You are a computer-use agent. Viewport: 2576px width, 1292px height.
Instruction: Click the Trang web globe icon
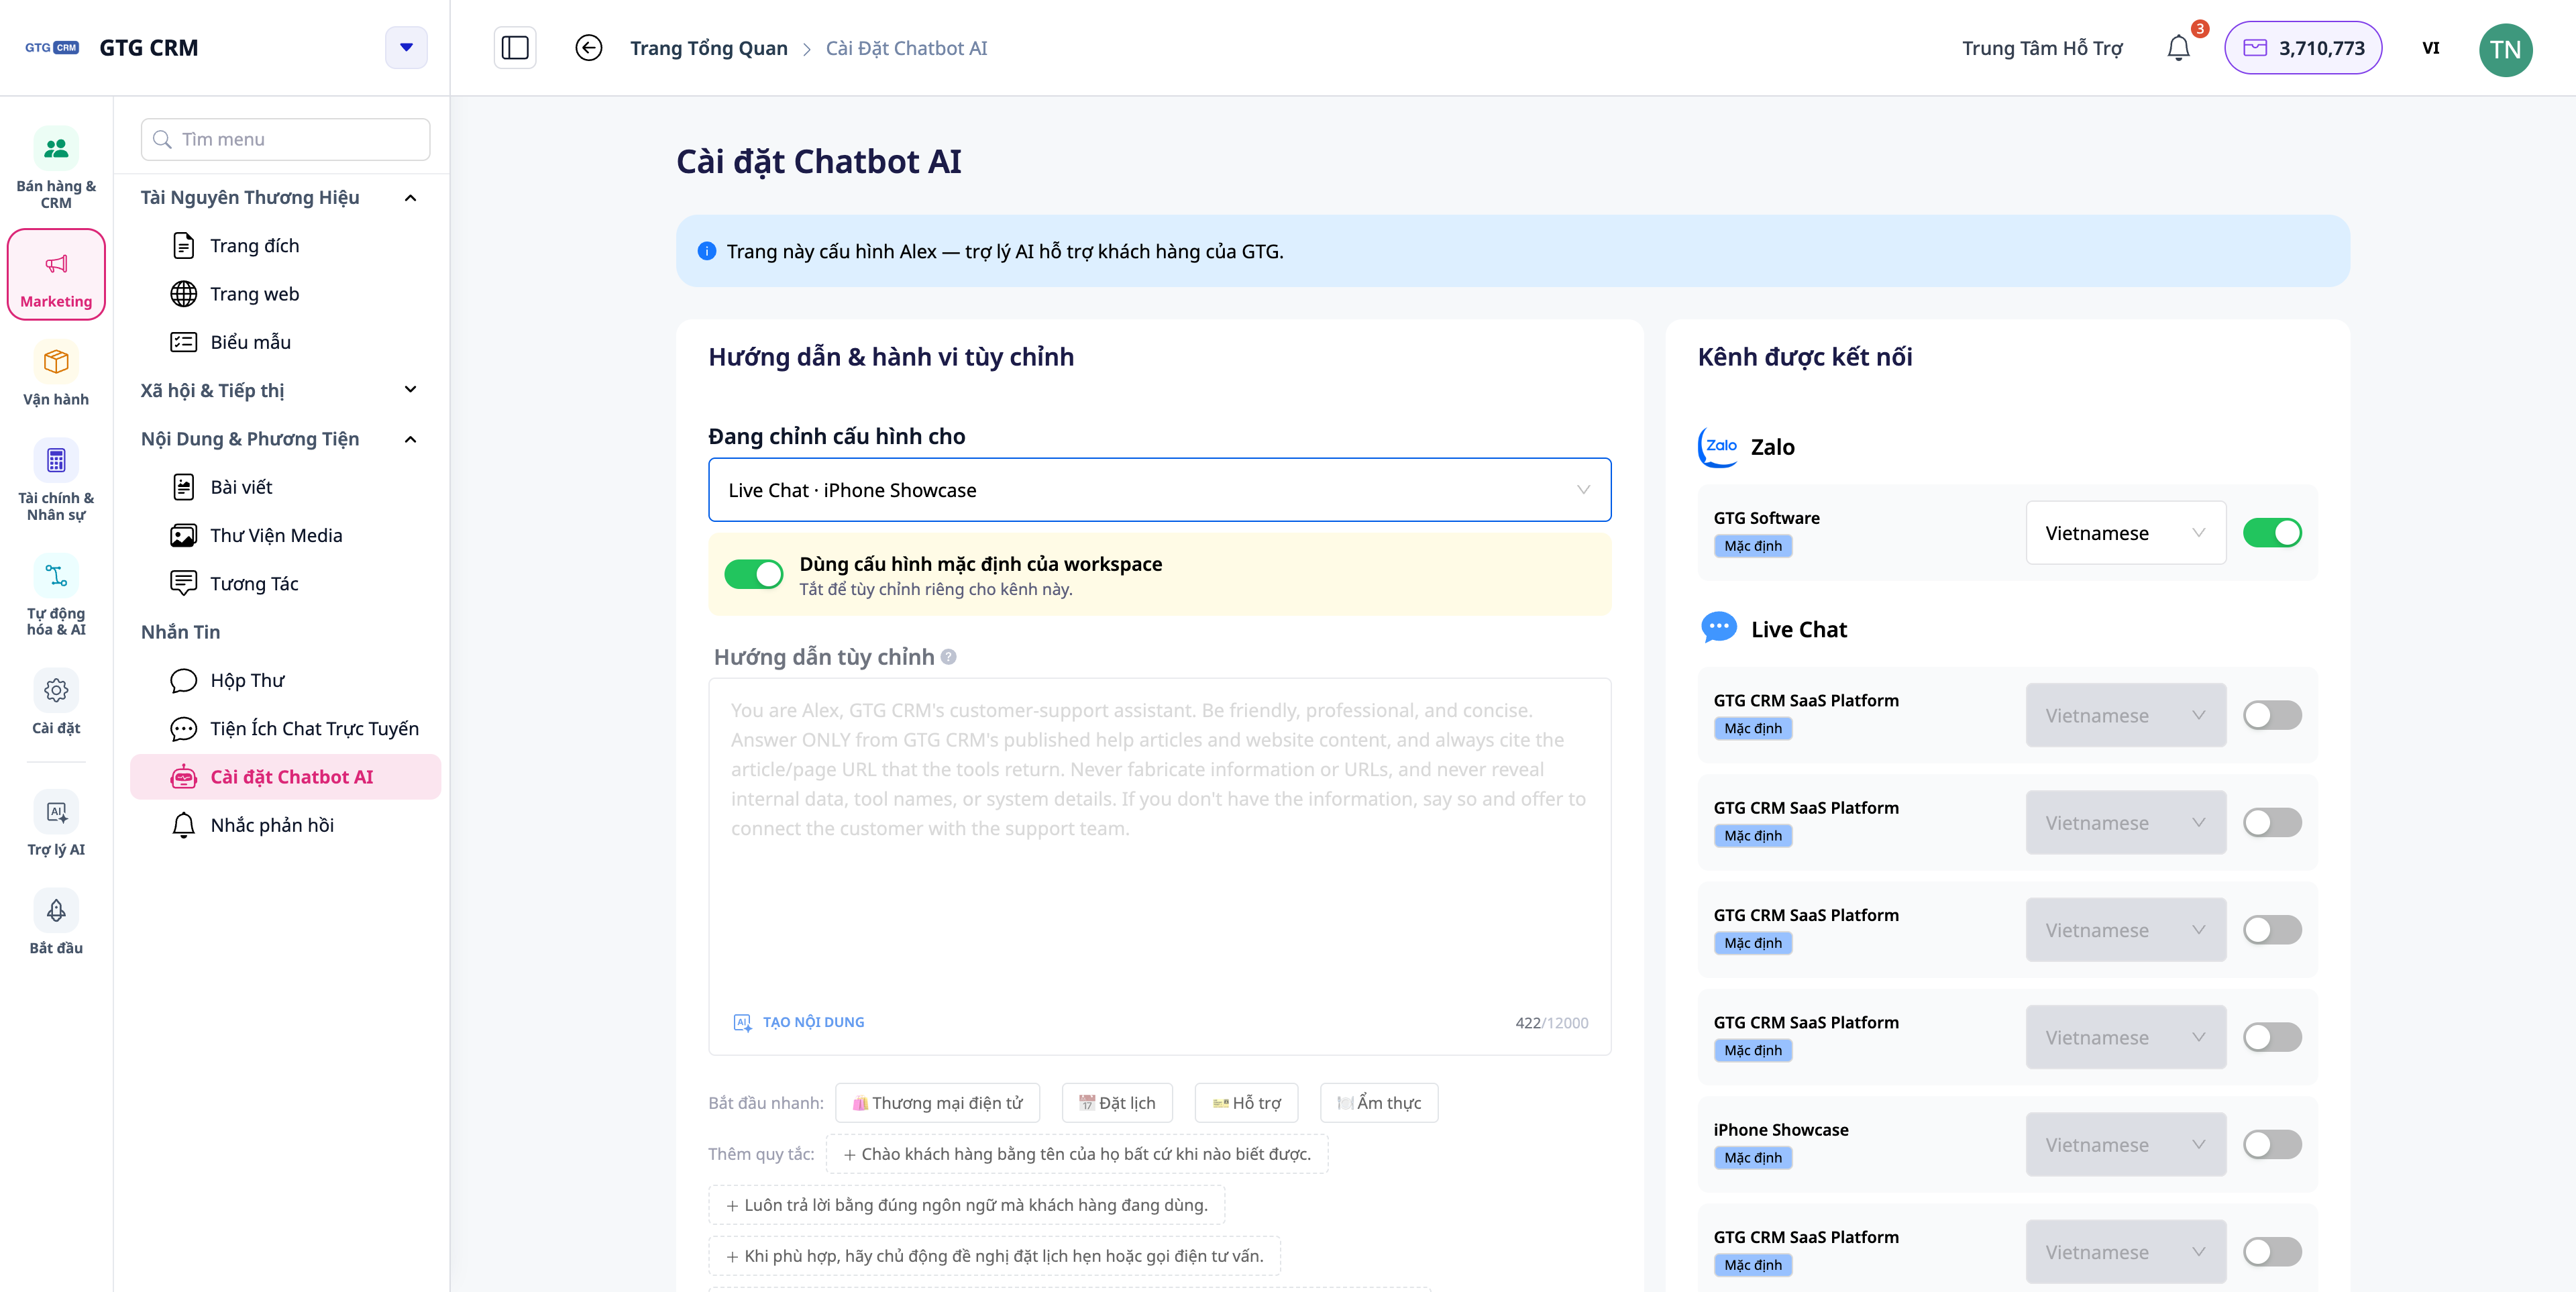[183, 293]
